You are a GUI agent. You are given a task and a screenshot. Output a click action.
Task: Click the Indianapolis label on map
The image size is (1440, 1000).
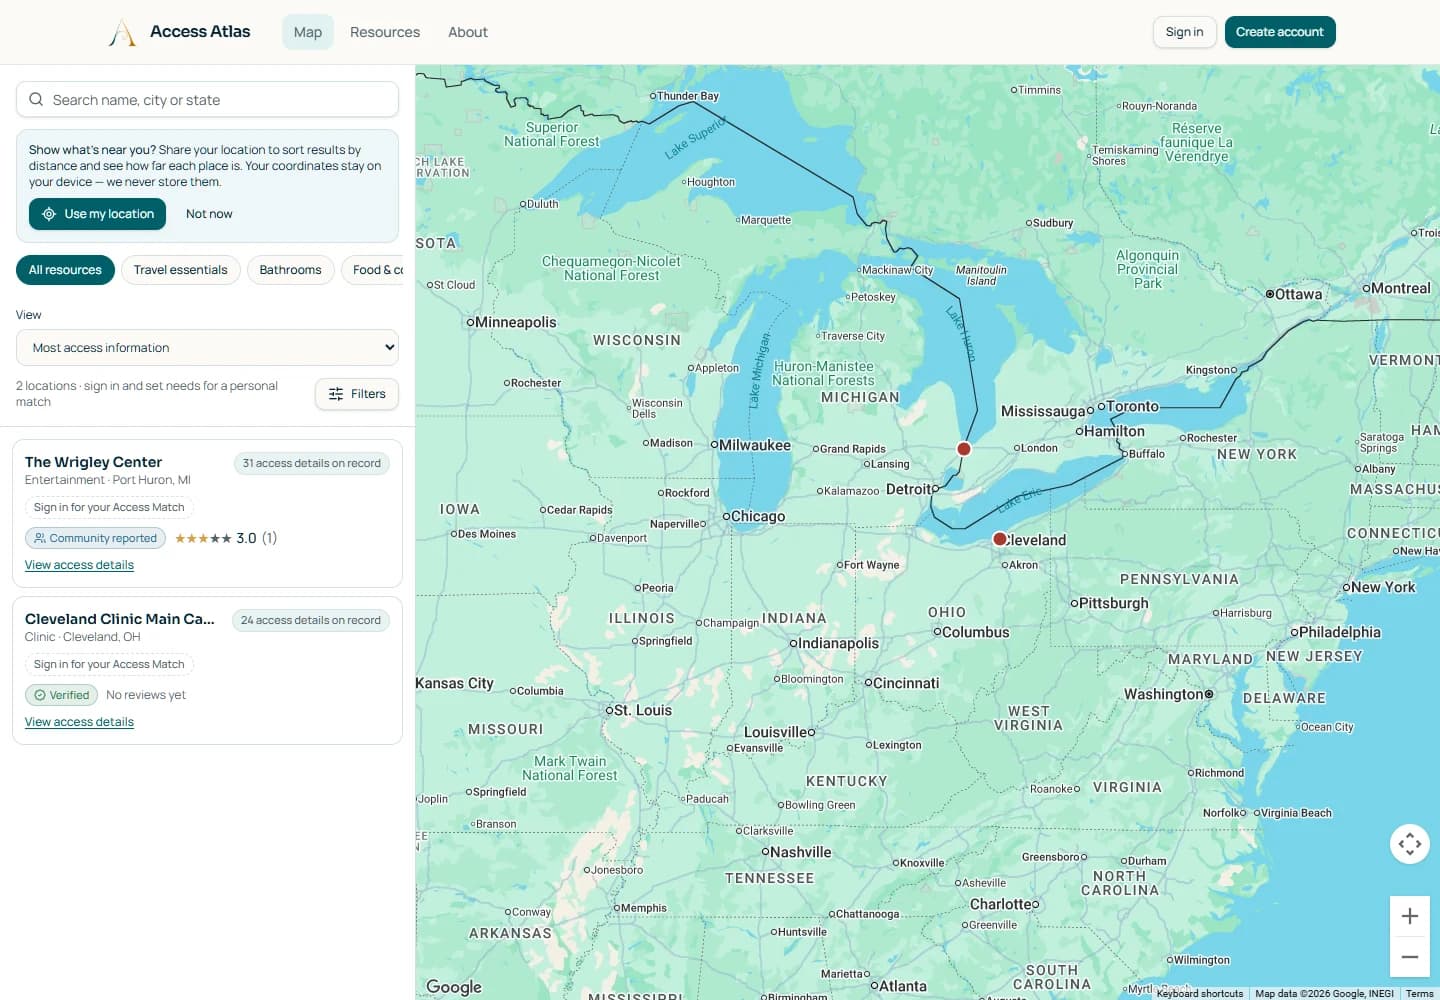(x=839, y=643)
